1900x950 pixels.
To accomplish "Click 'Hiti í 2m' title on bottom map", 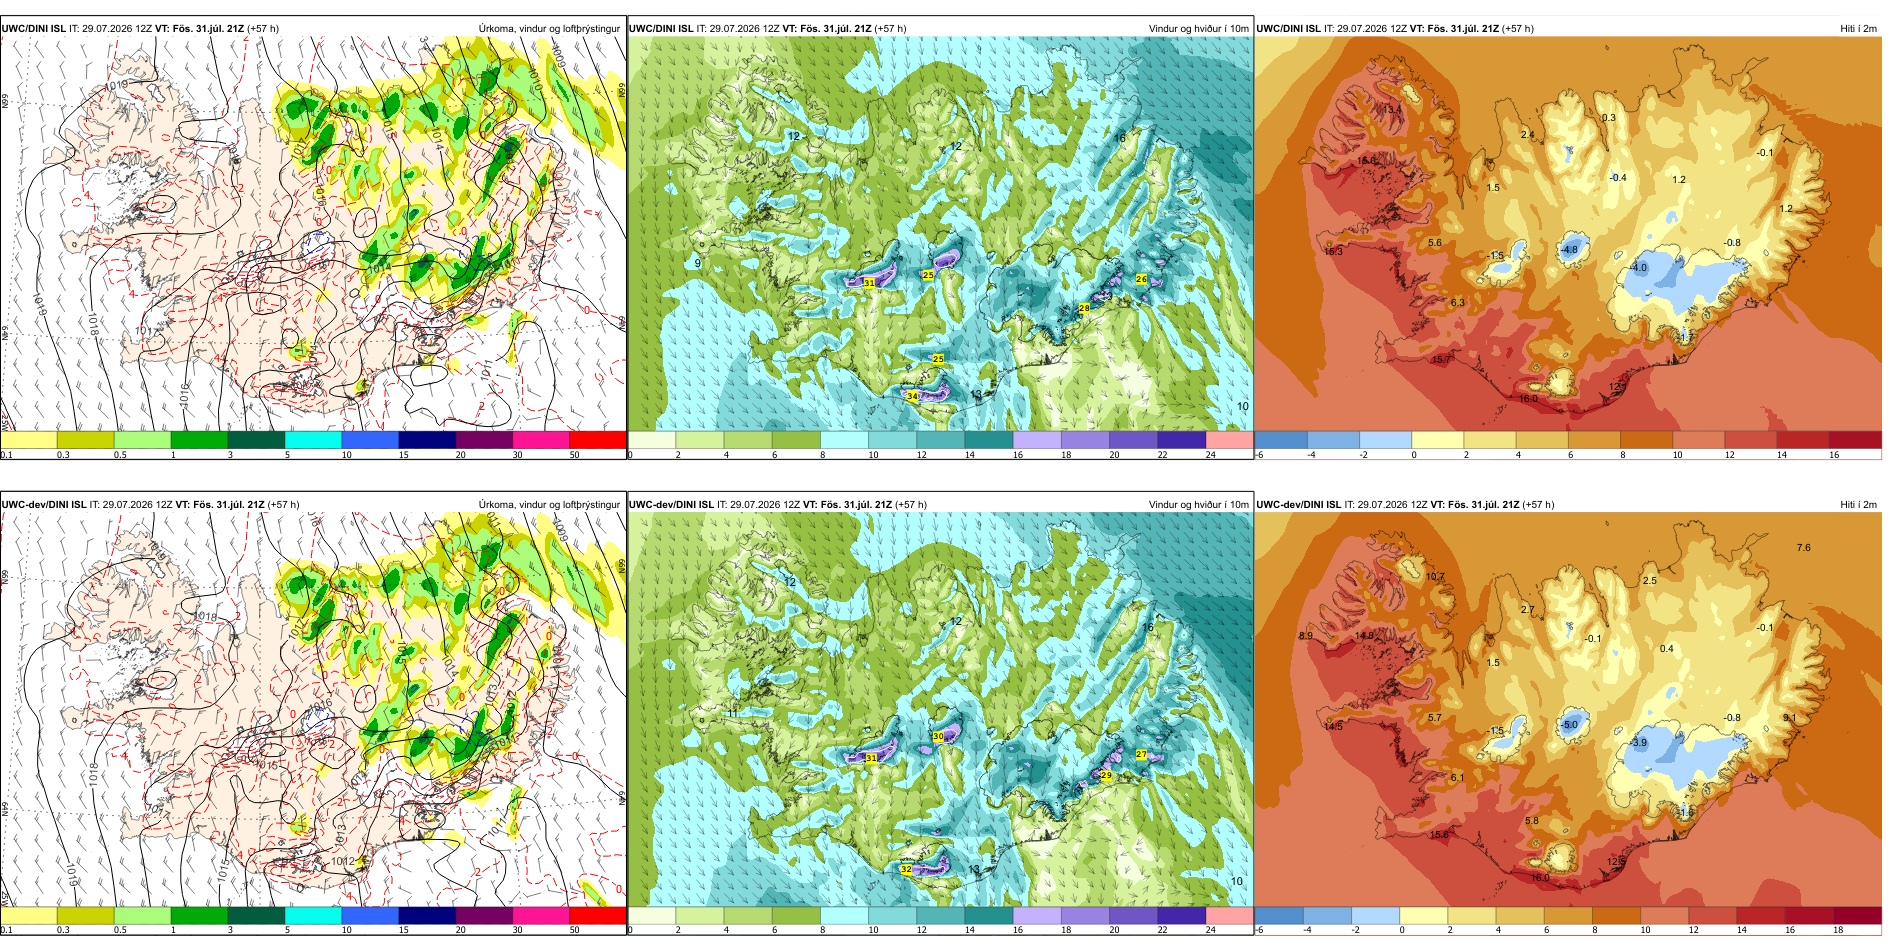I will pyautogui.click(x=1858, y=505).
